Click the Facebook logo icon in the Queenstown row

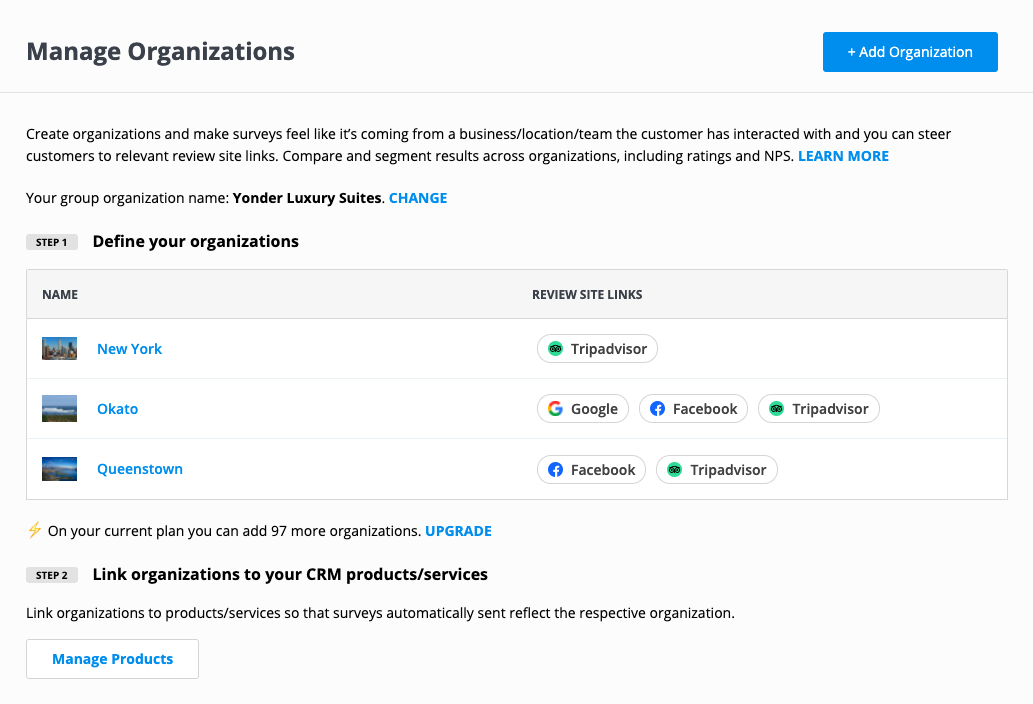coord(555,470)
